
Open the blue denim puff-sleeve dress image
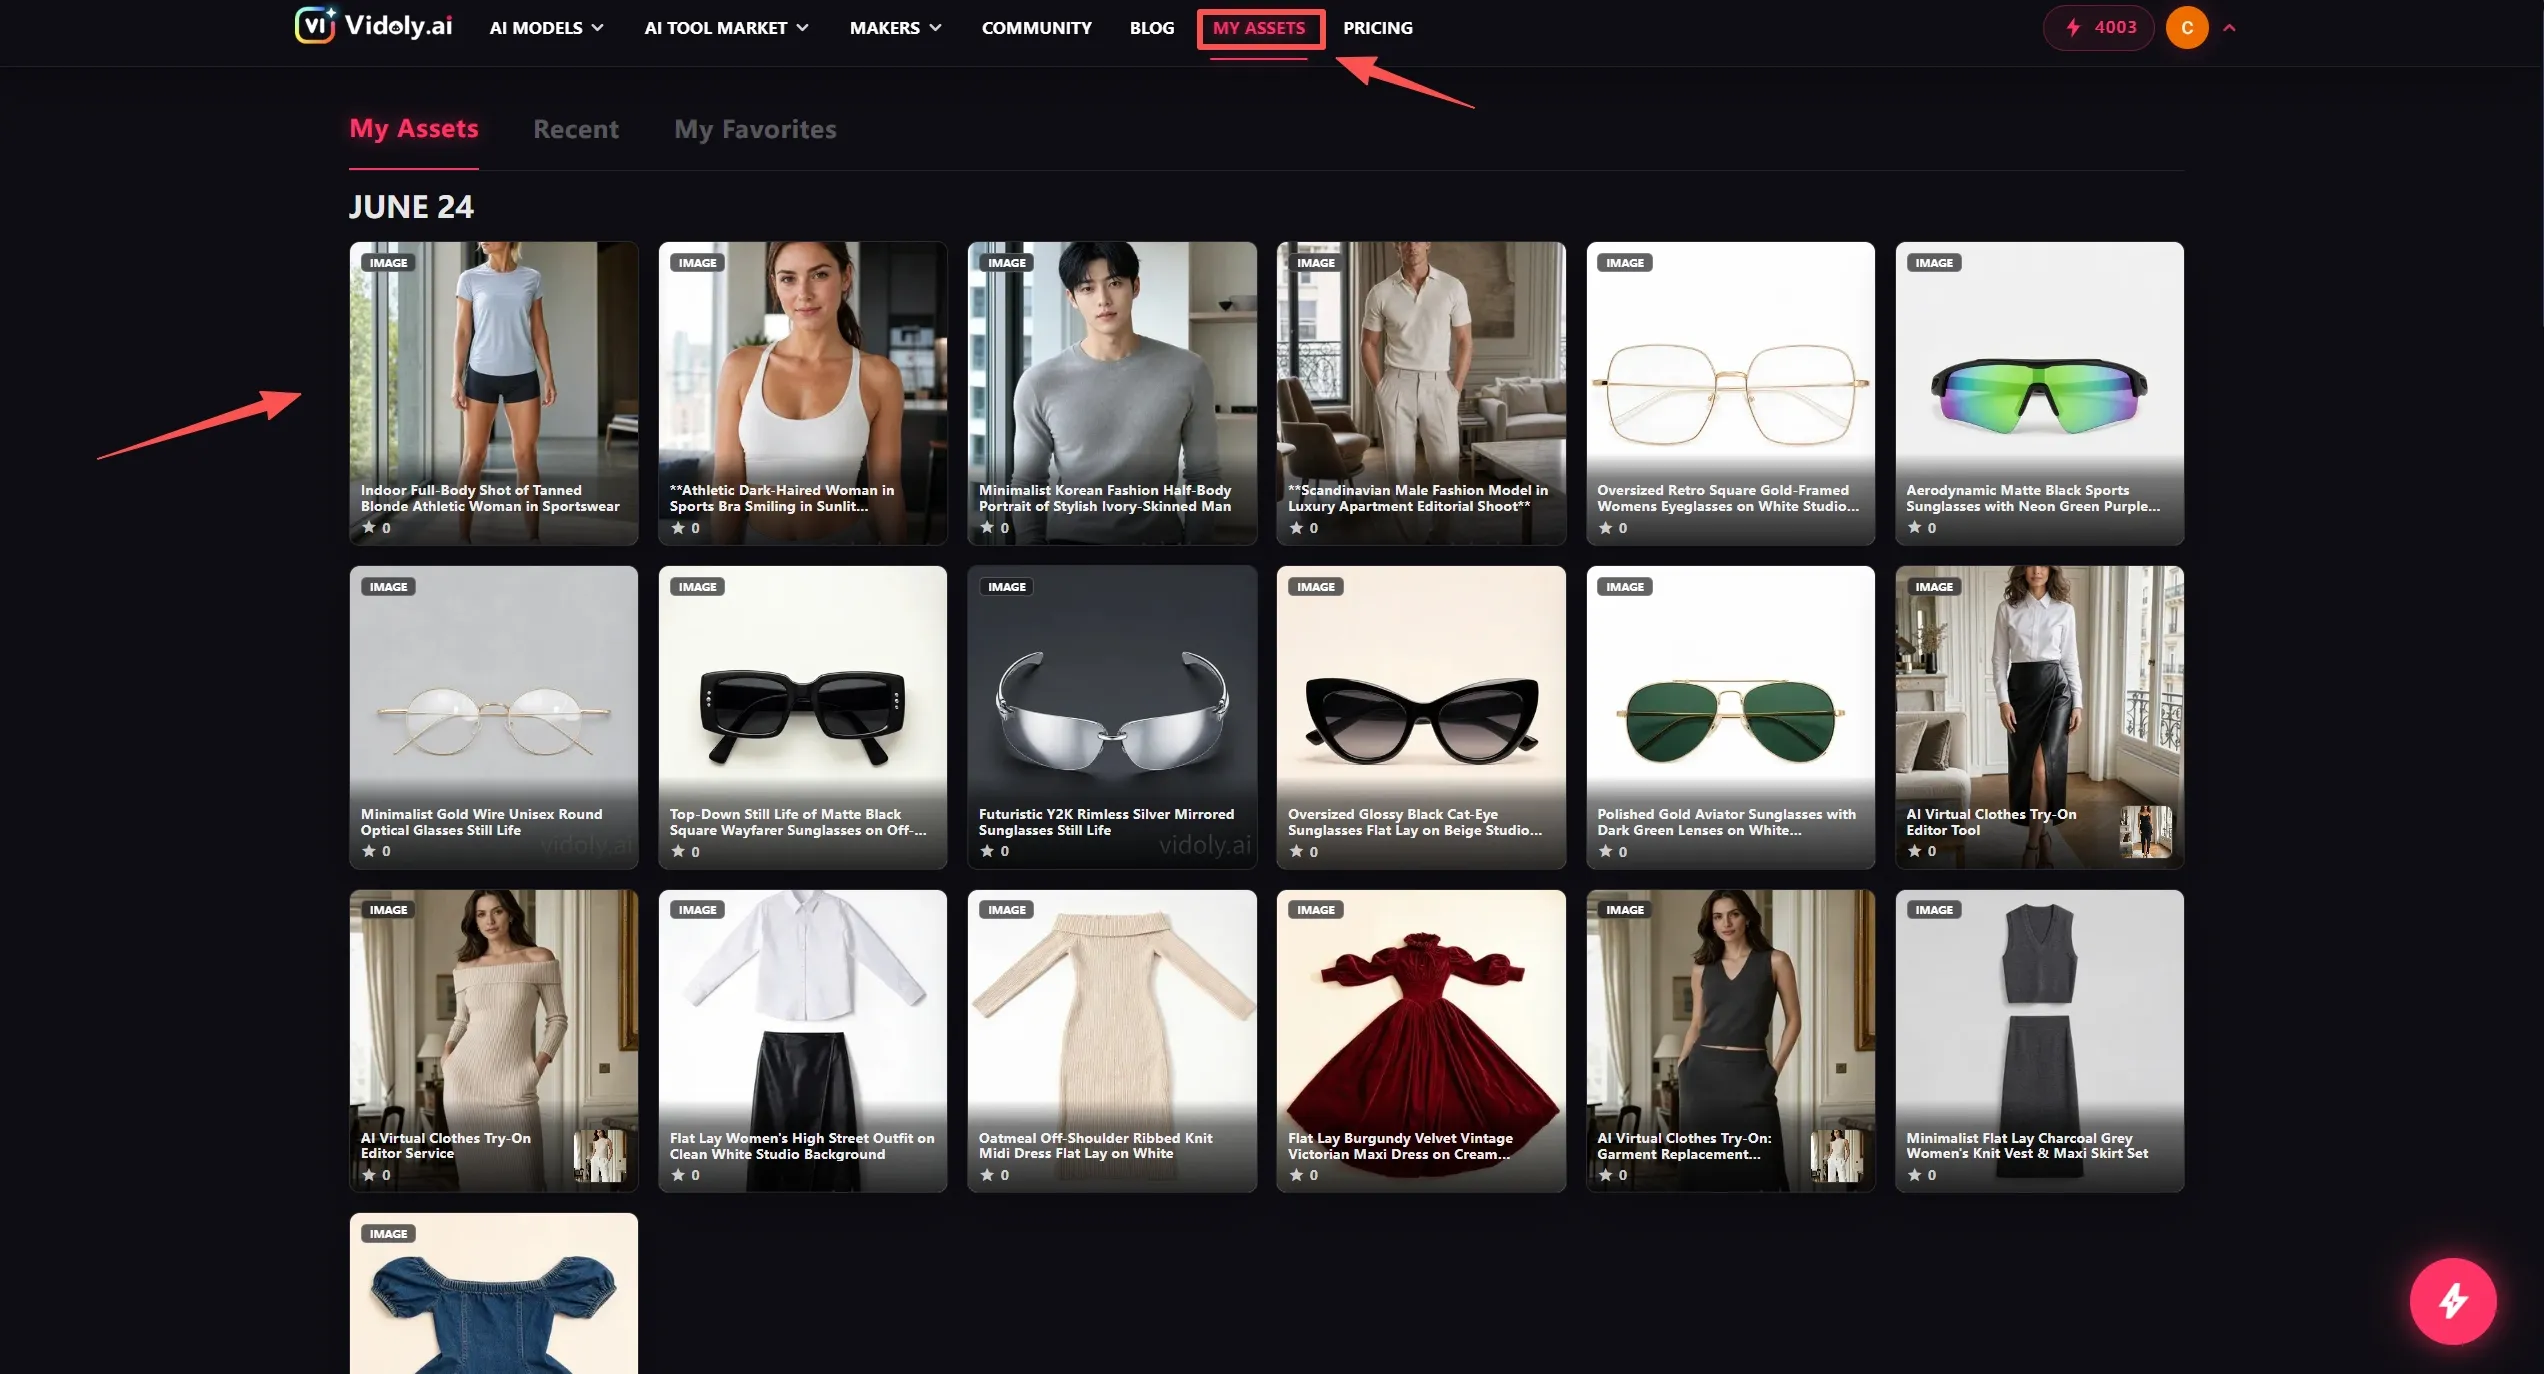tap(494, 1294)
